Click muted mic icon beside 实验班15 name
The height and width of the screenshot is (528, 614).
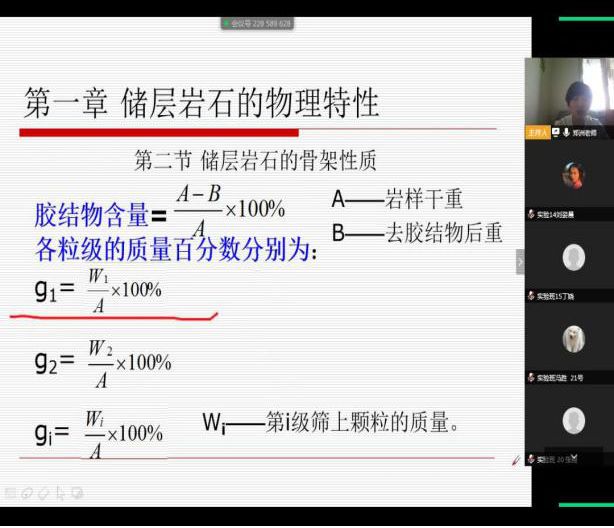pyautogui.click(x=531, y=296)
